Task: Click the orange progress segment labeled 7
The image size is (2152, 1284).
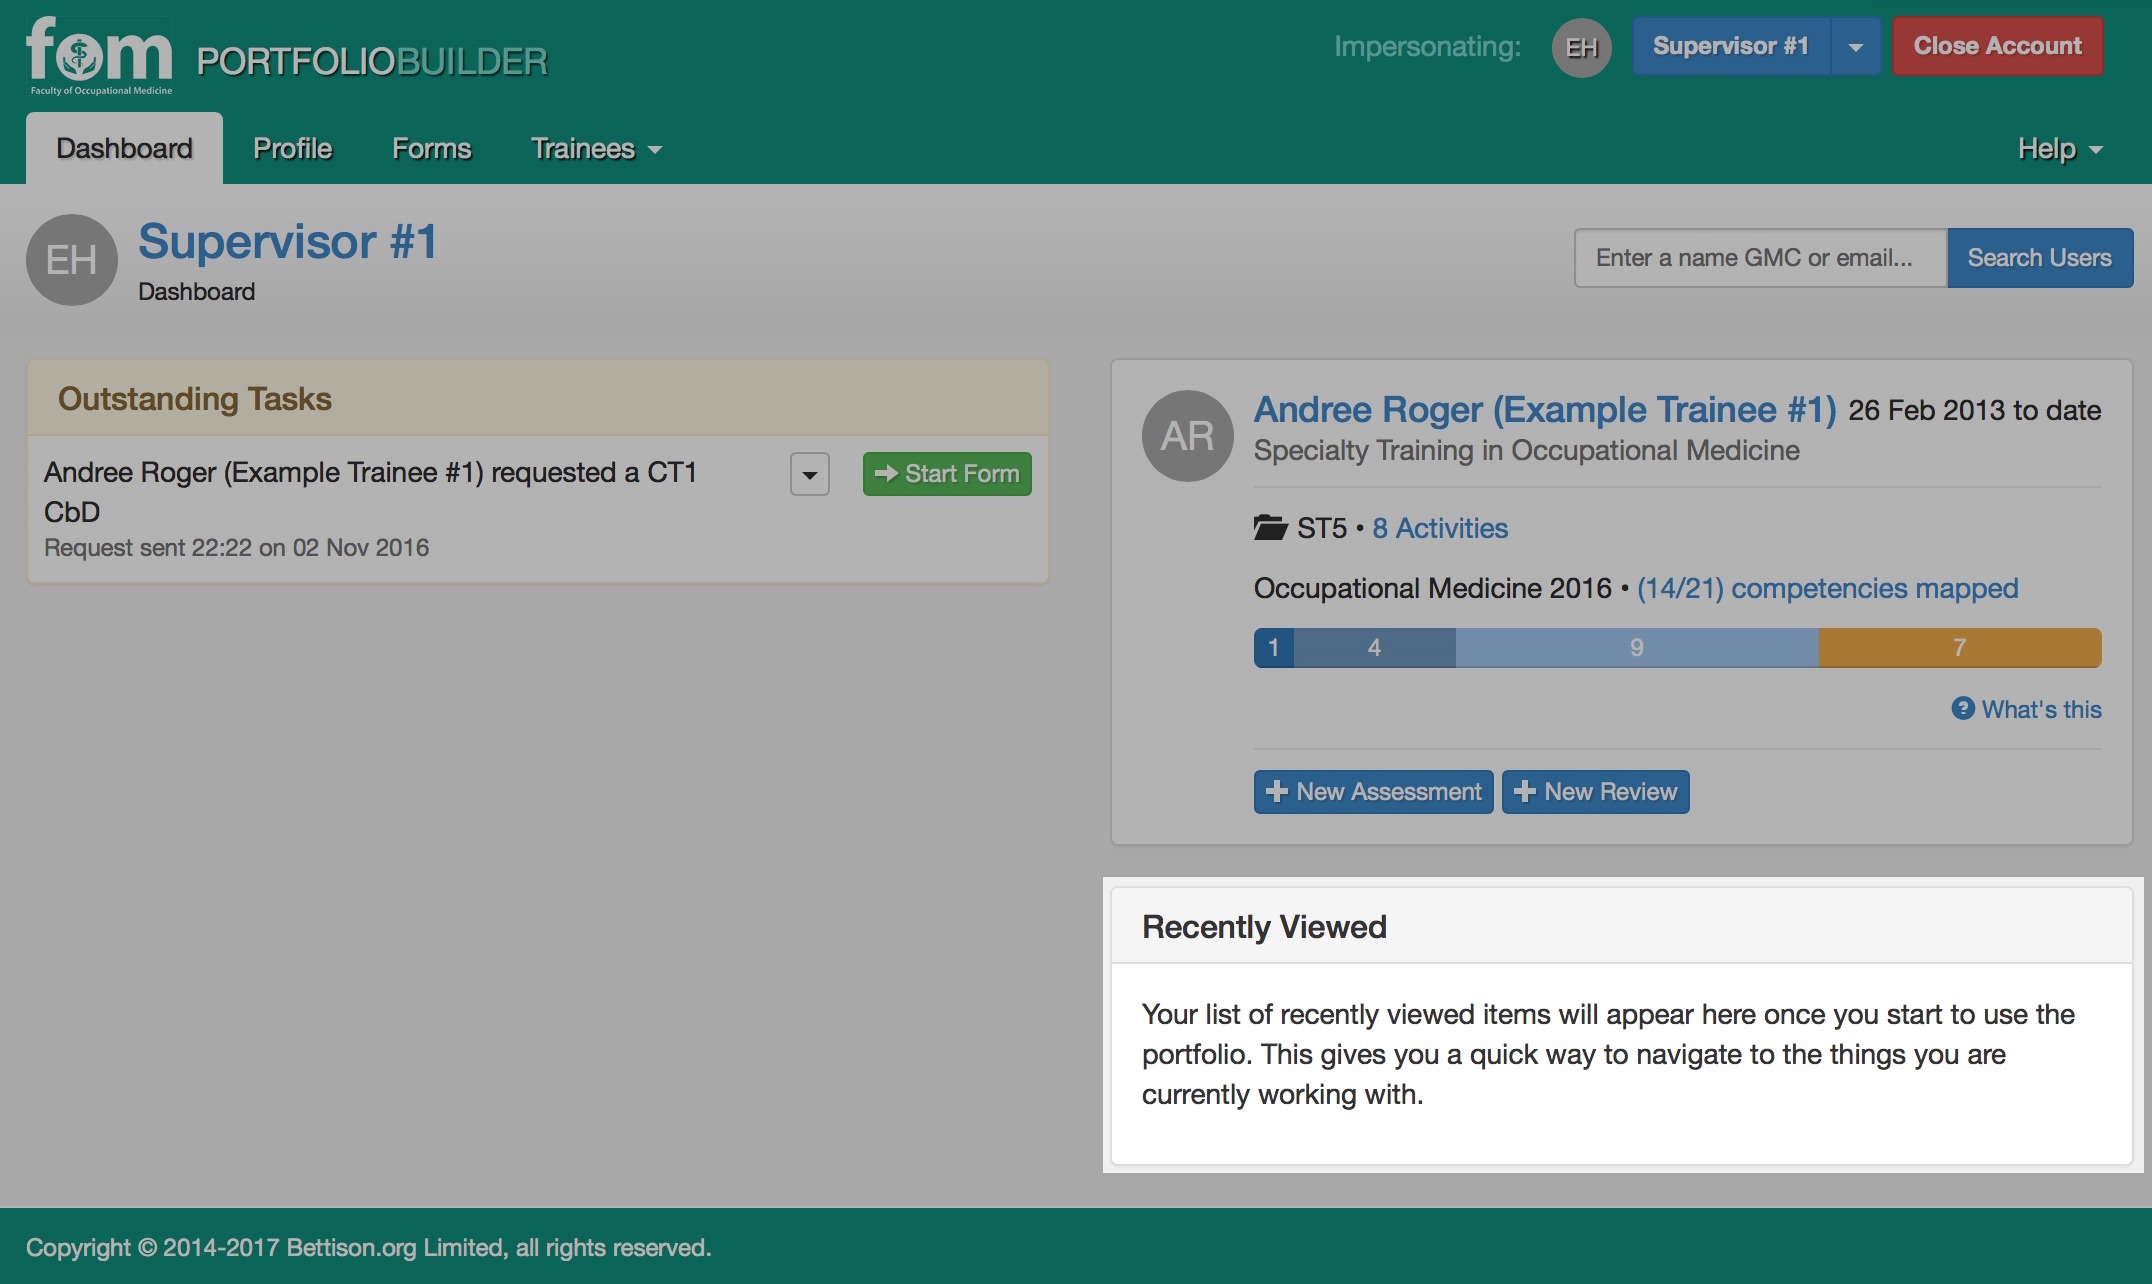Action: tap(1960, 648)
